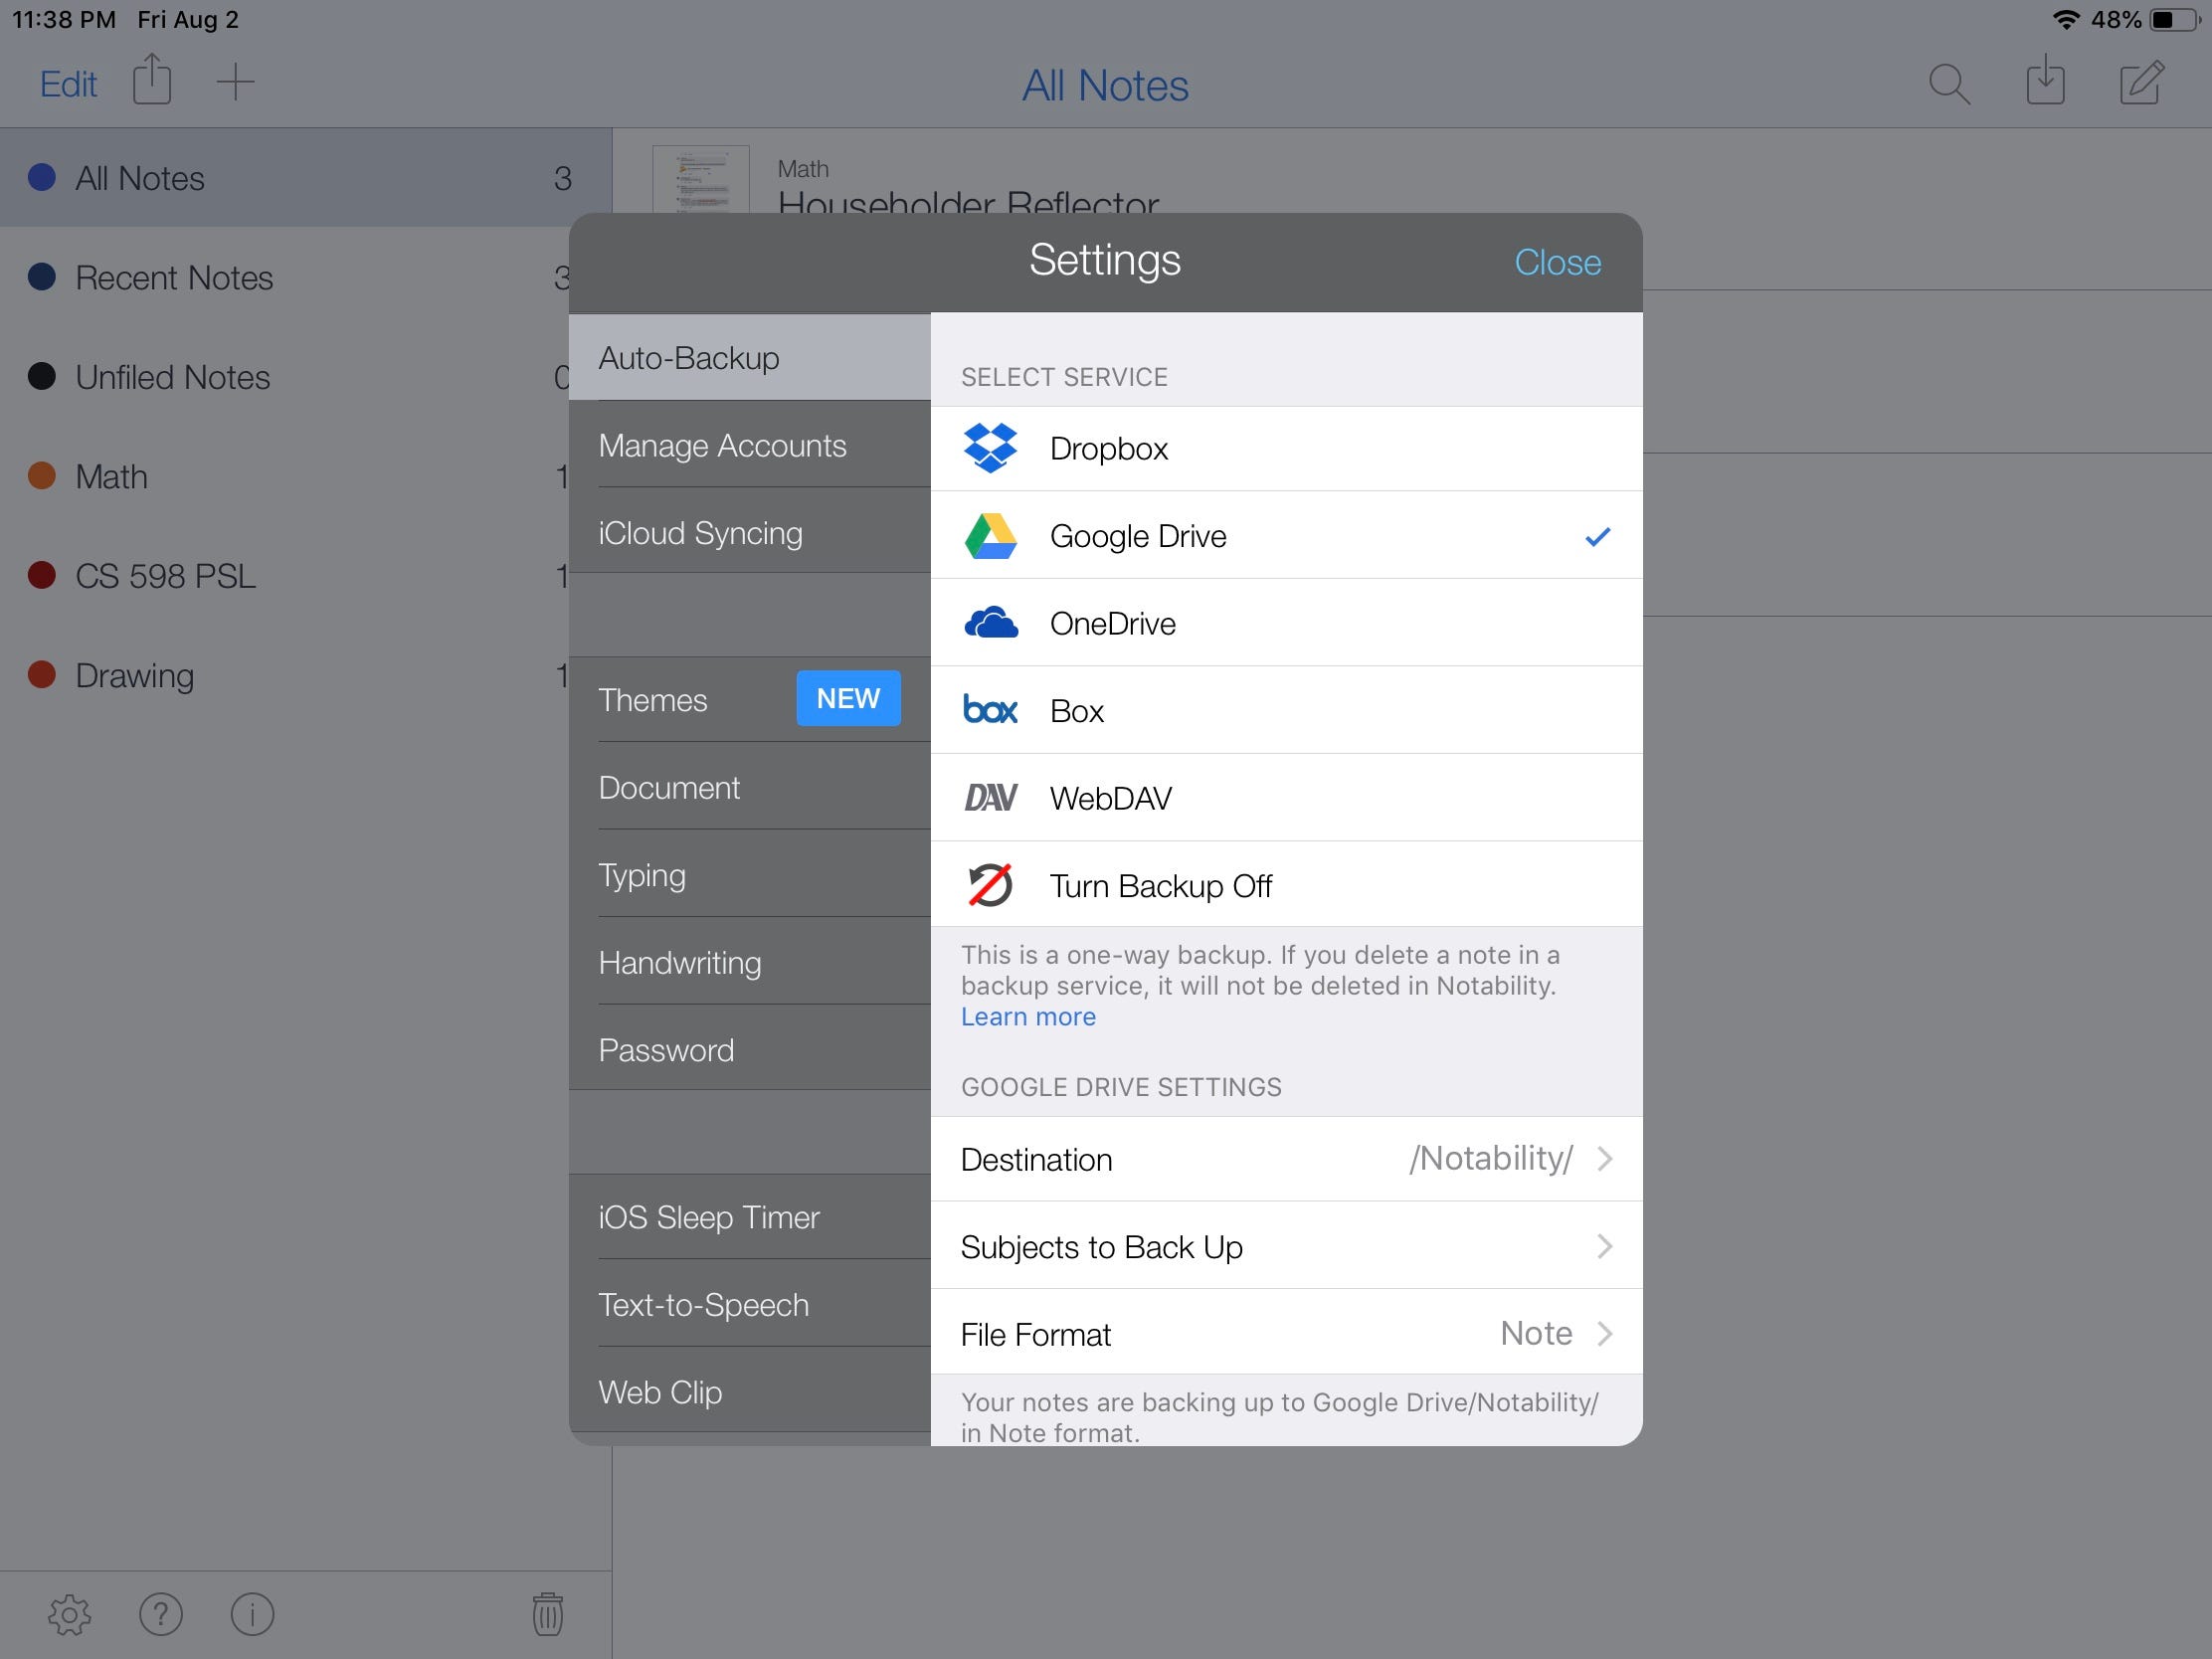2212x1659 pixels.
Task: Open search with the magnifier icon
Action: click(x=1948, y=84)
